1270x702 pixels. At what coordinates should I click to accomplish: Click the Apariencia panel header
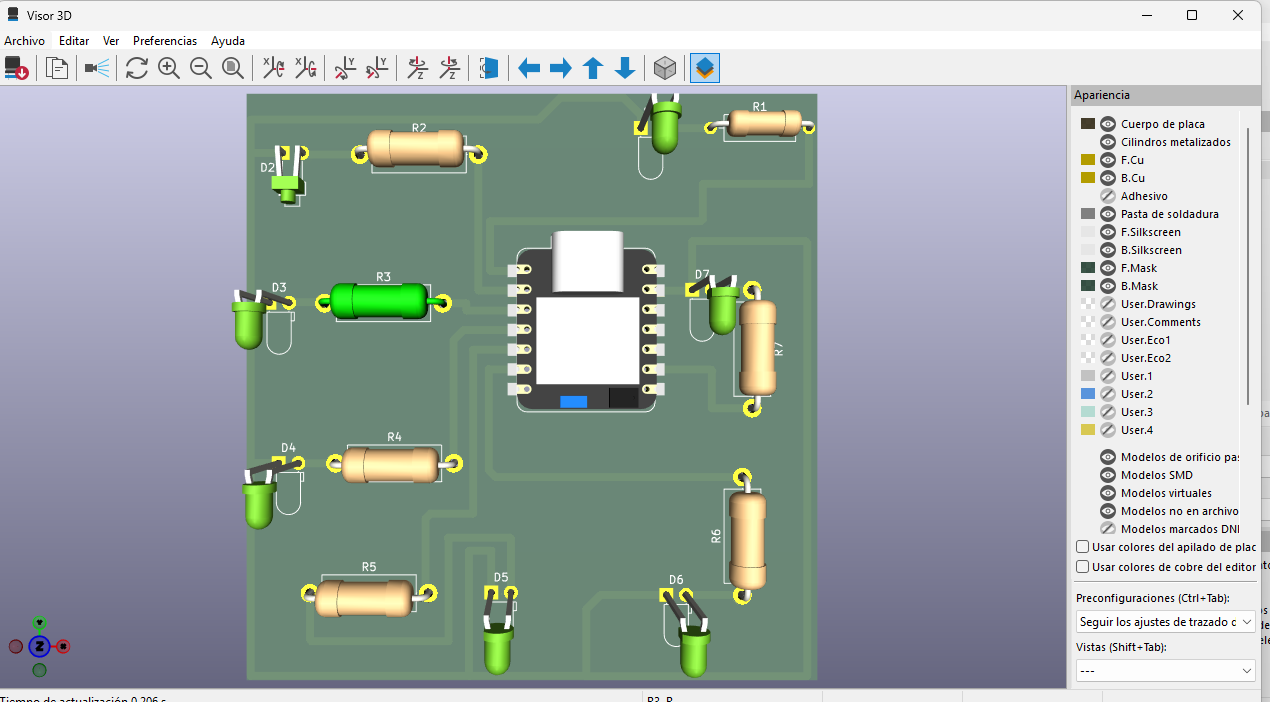coord(1165,95)
